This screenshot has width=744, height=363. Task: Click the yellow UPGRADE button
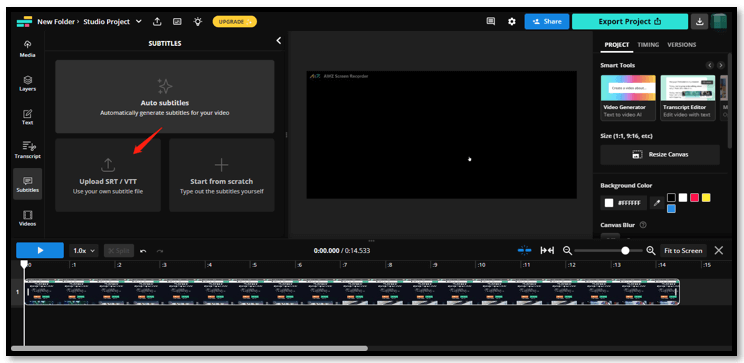(234, 21)
